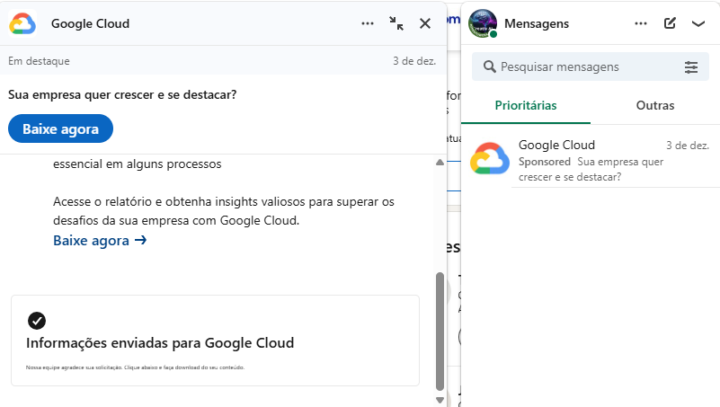
Task: Focus the 'Pesquisar mensagens' search field
Action: pyautogui.click(x=590, y=67)
